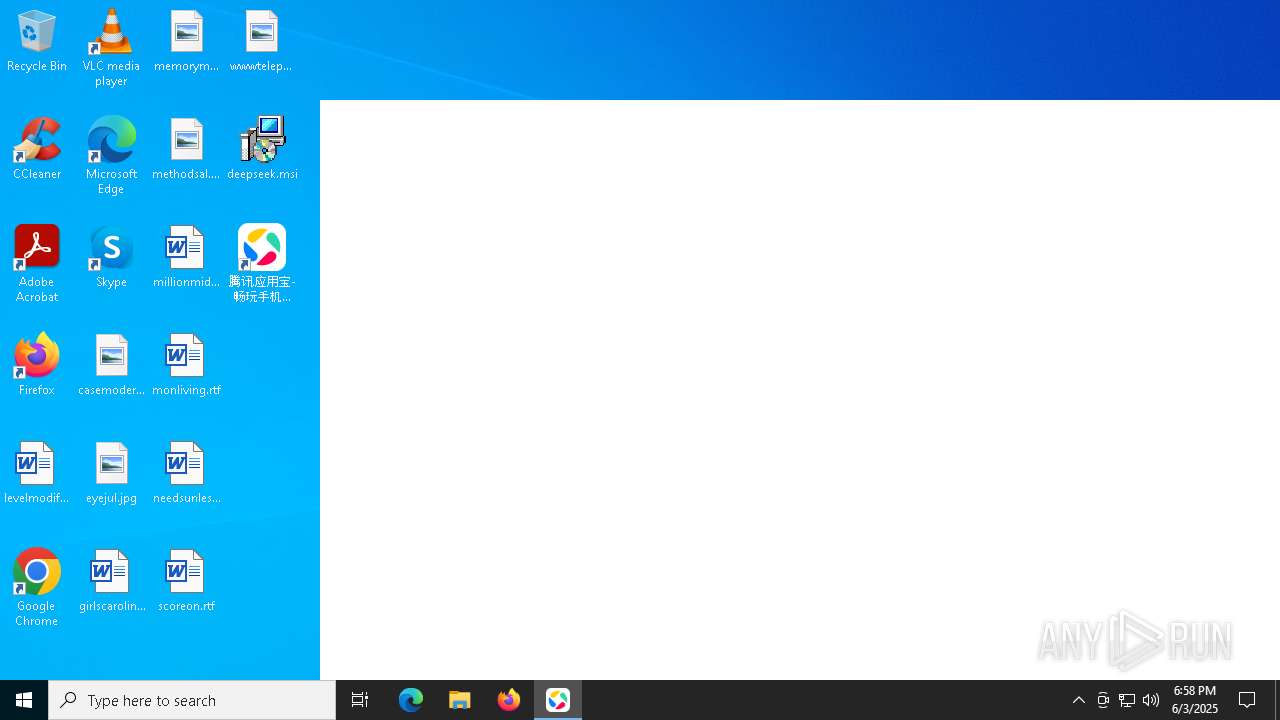The image size is (1280, 720).
Task: Open File Explorer from taskbar
Action: [460, 700]
